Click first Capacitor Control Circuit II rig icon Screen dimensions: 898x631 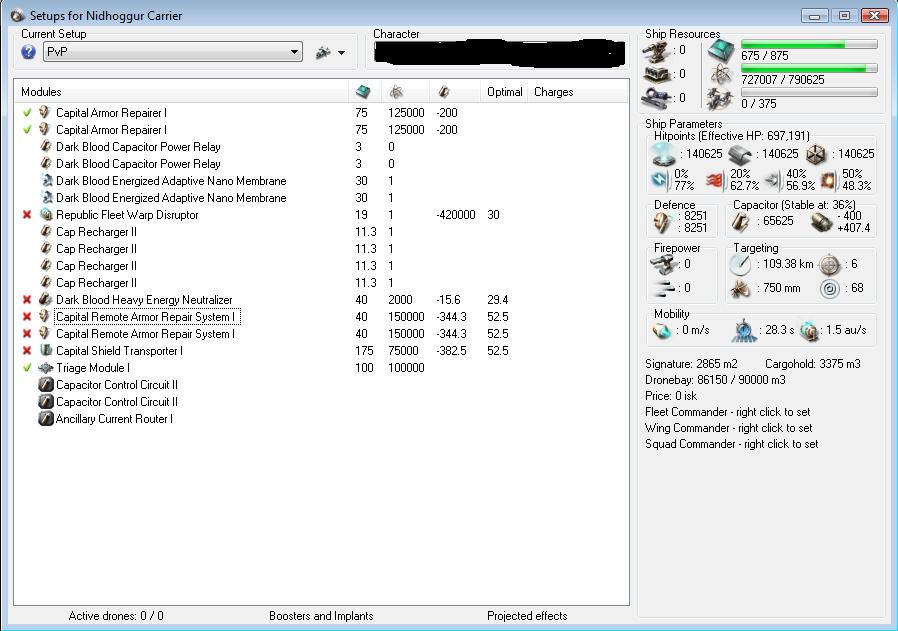click(46, 385)
